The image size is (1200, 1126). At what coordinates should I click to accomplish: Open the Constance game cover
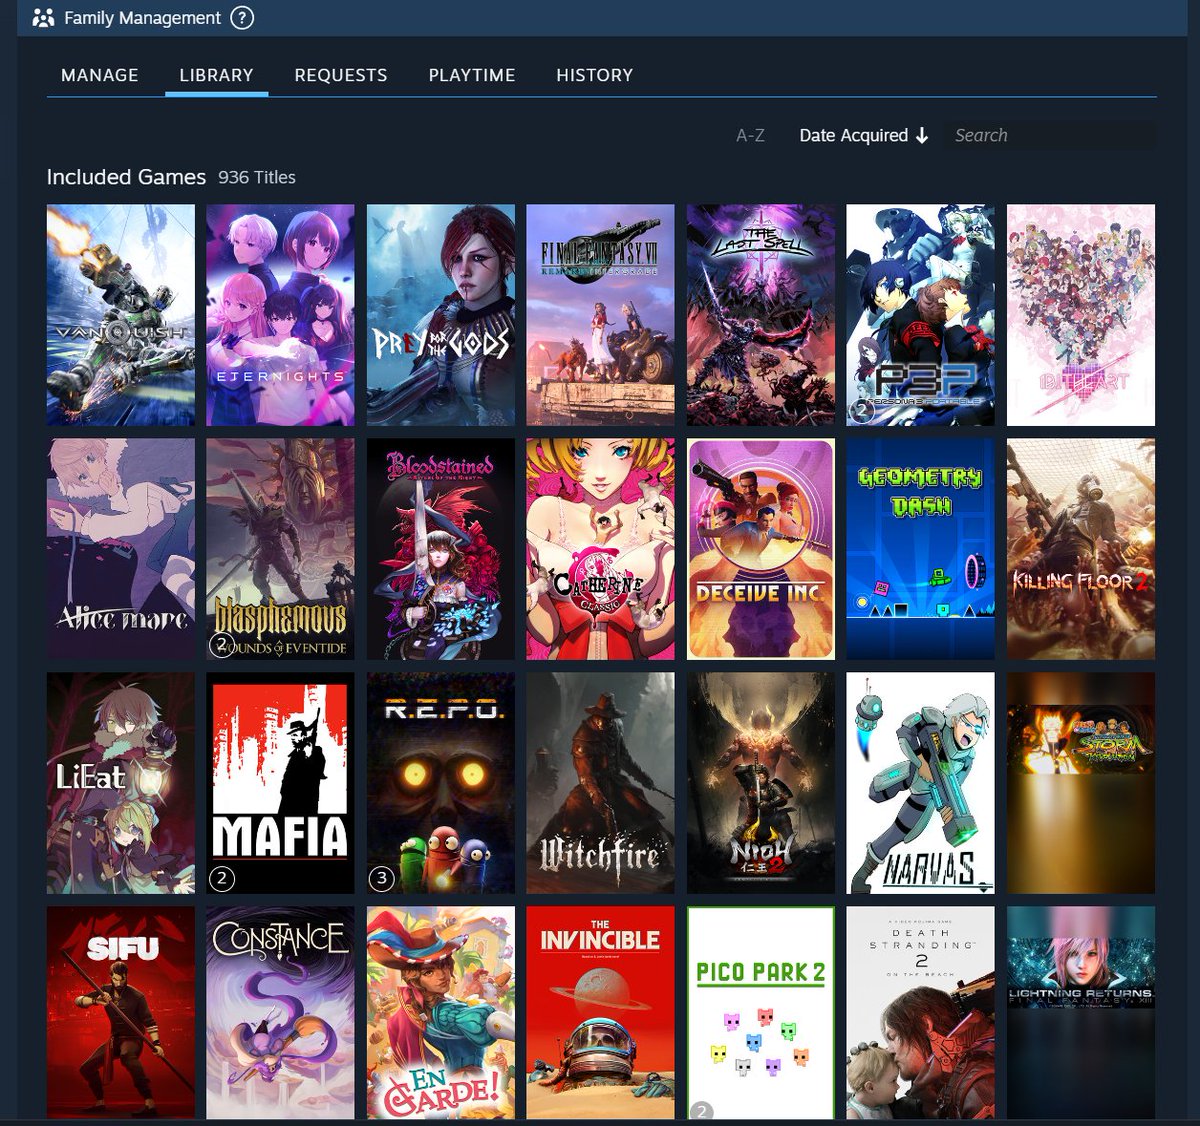[280, 1013]
